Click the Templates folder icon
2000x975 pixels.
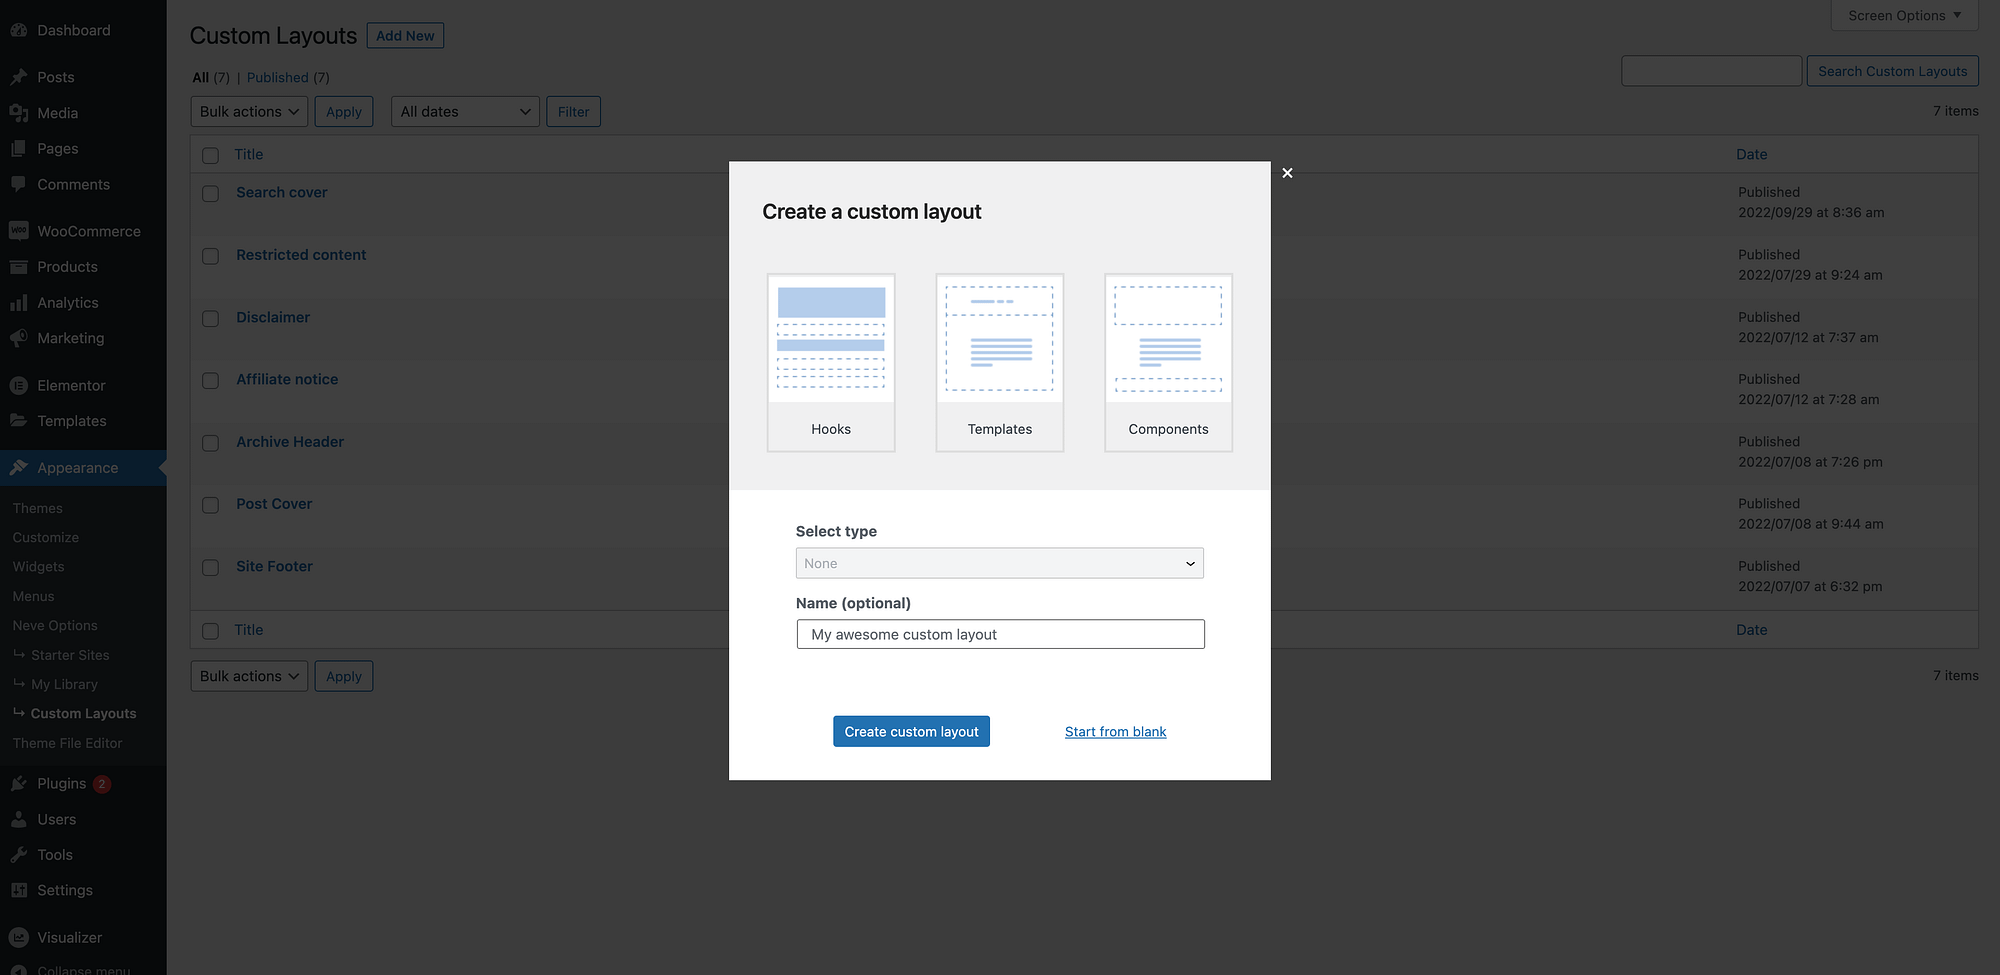18,421
